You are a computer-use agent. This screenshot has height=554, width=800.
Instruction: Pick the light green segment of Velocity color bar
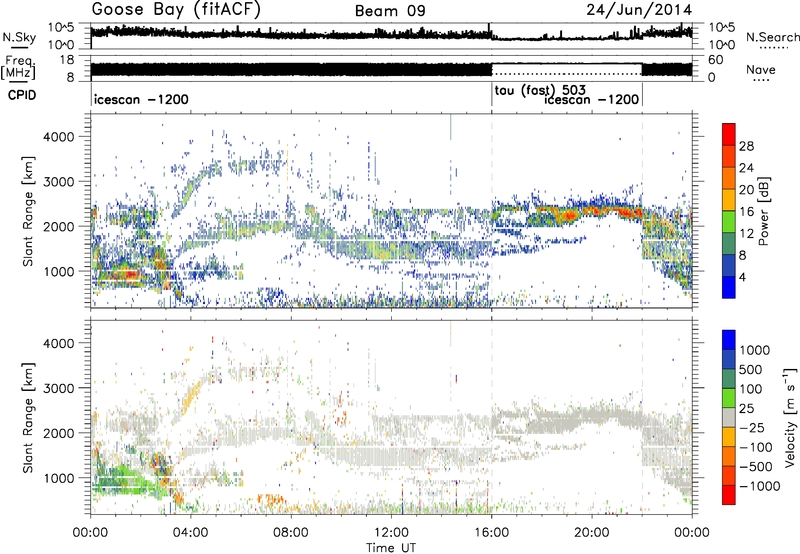(x=729, y=398)
